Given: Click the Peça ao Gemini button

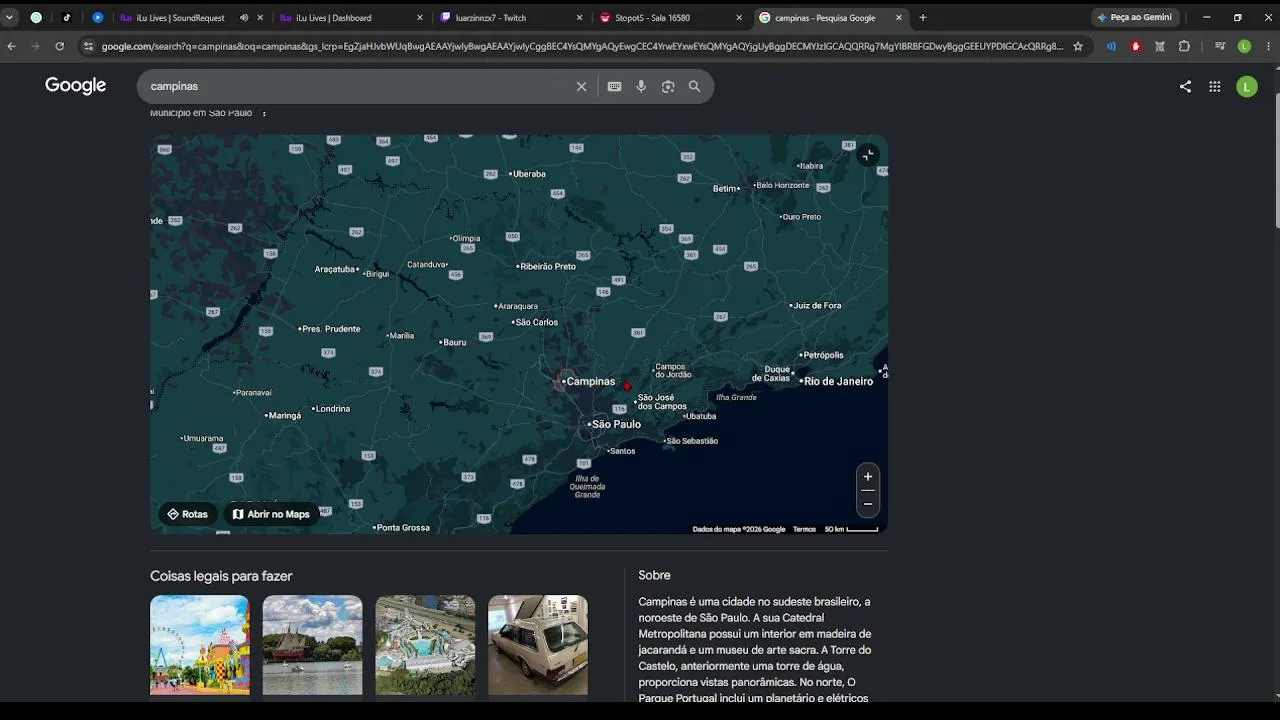Looking at the screenshot, I should (x=1135, y=17).
